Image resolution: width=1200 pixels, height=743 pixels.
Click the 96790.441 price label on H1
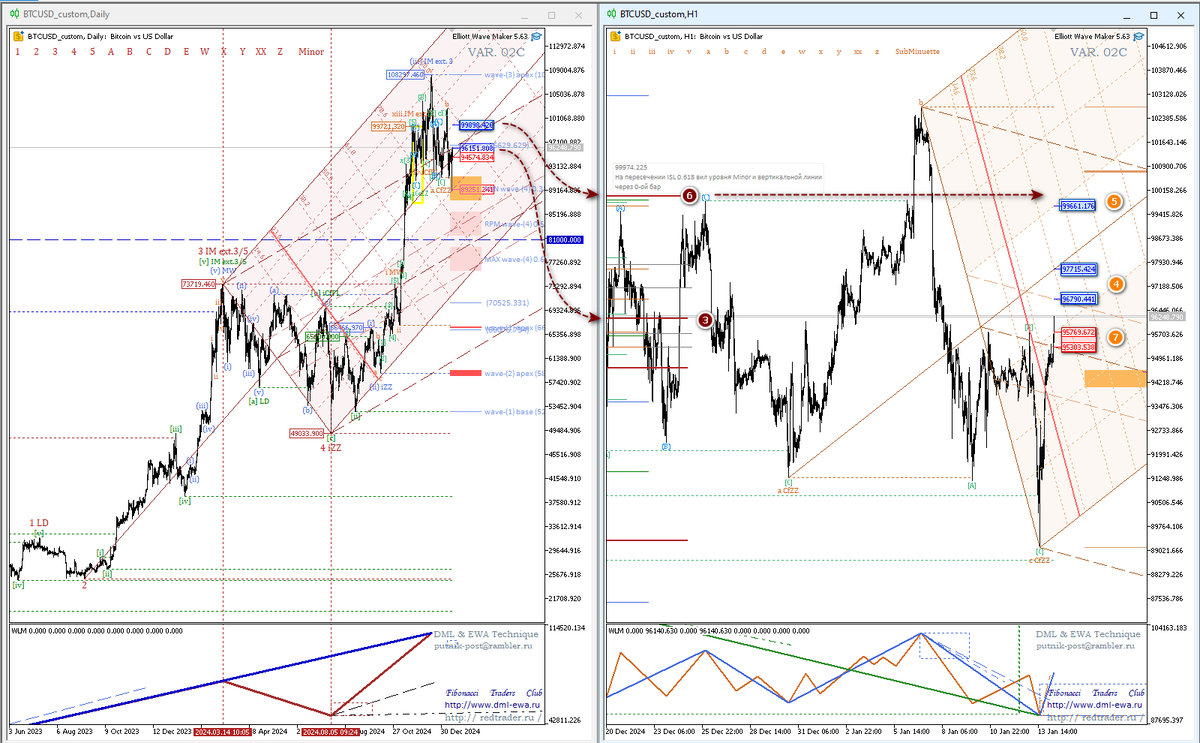(x=1079, y=298)
